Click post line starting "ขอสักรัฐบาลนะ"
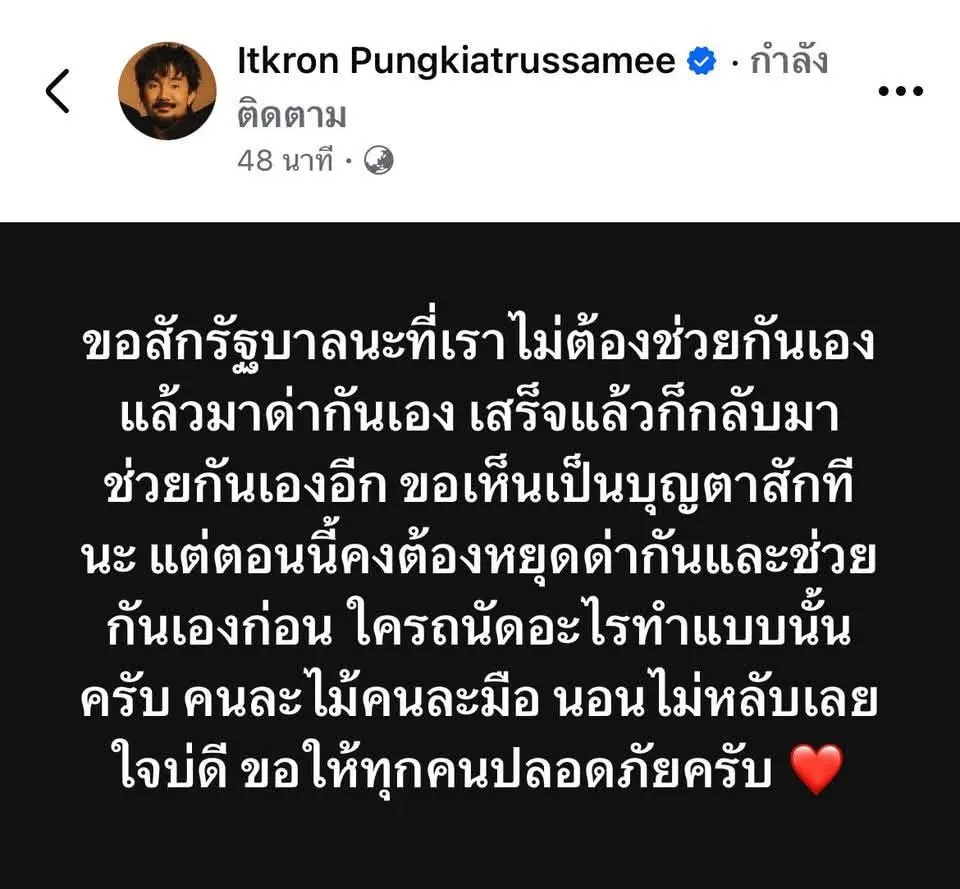Viewport: 960px width, 889px height. coord(479,344)
